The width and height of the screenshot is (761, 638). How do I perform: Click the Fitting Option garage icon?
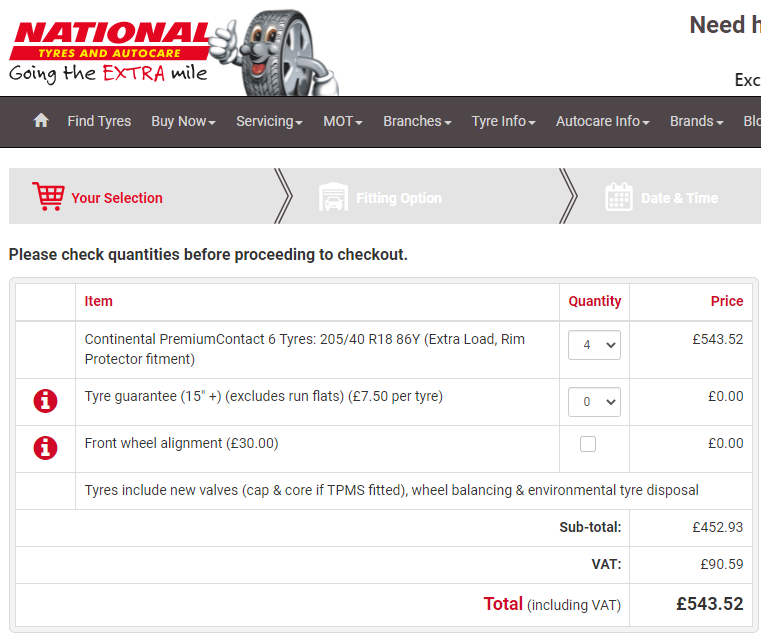(x=333, y=197)
